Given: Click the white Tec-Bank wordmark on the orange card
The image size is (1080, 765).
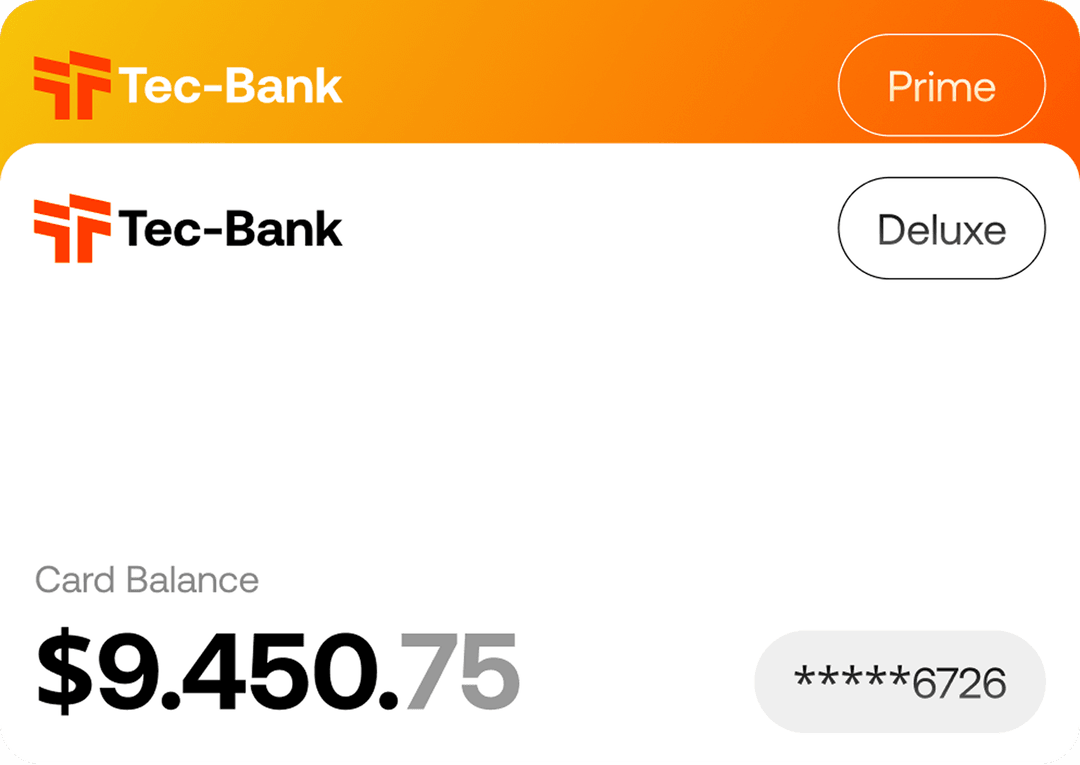Looking at the screenshot, I should click(x=230, y=86).
